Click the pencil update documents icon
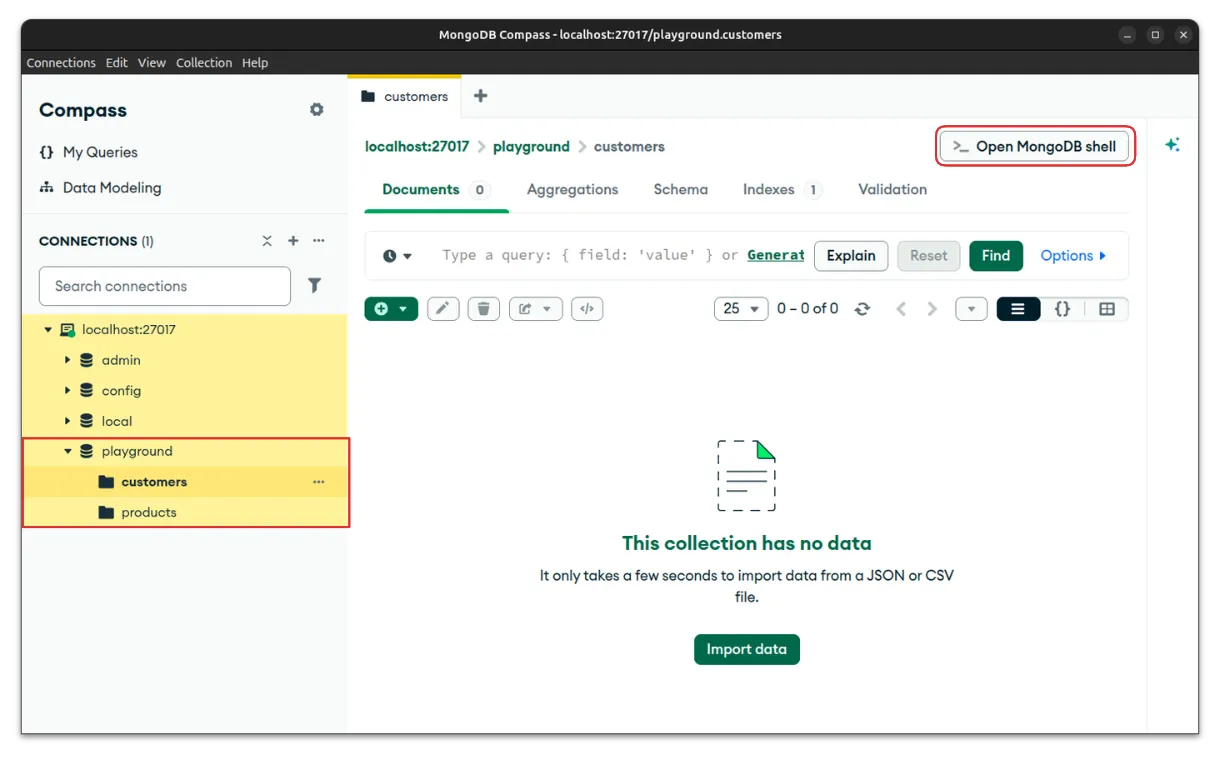This screenshot has height=757, width=1220. (x=443, y=309)
